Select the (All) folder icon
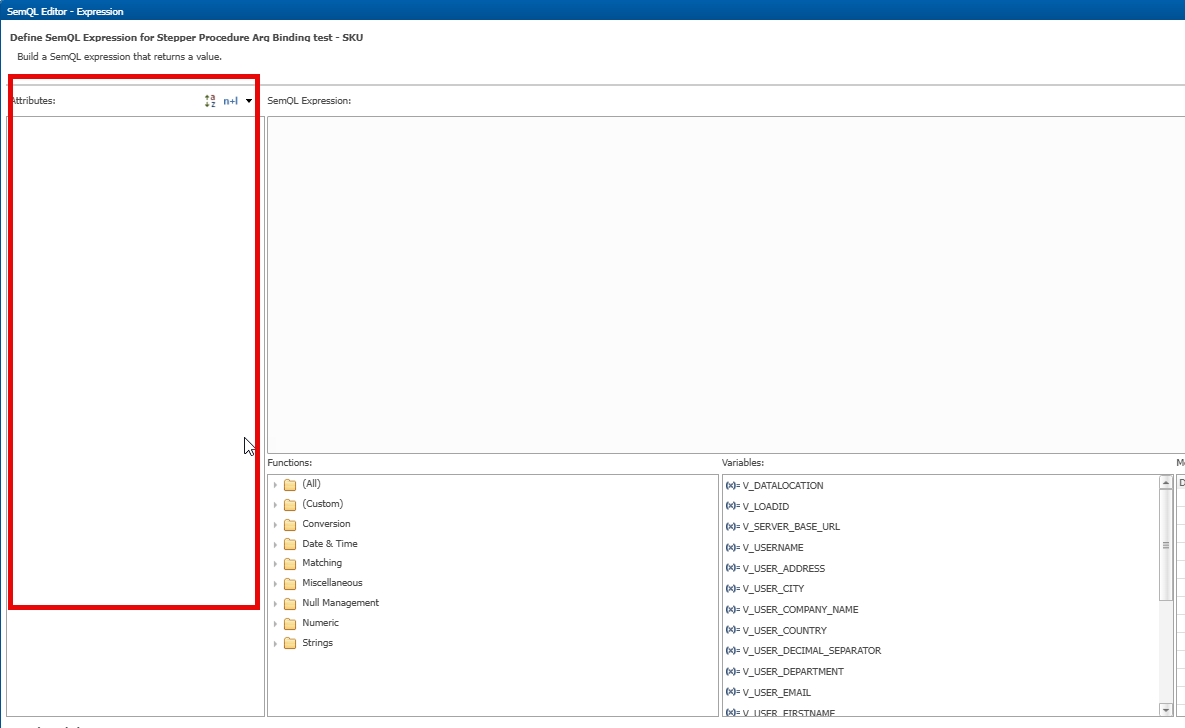The height and width of the screenshot is (728, 1185). tap(290, 485)
